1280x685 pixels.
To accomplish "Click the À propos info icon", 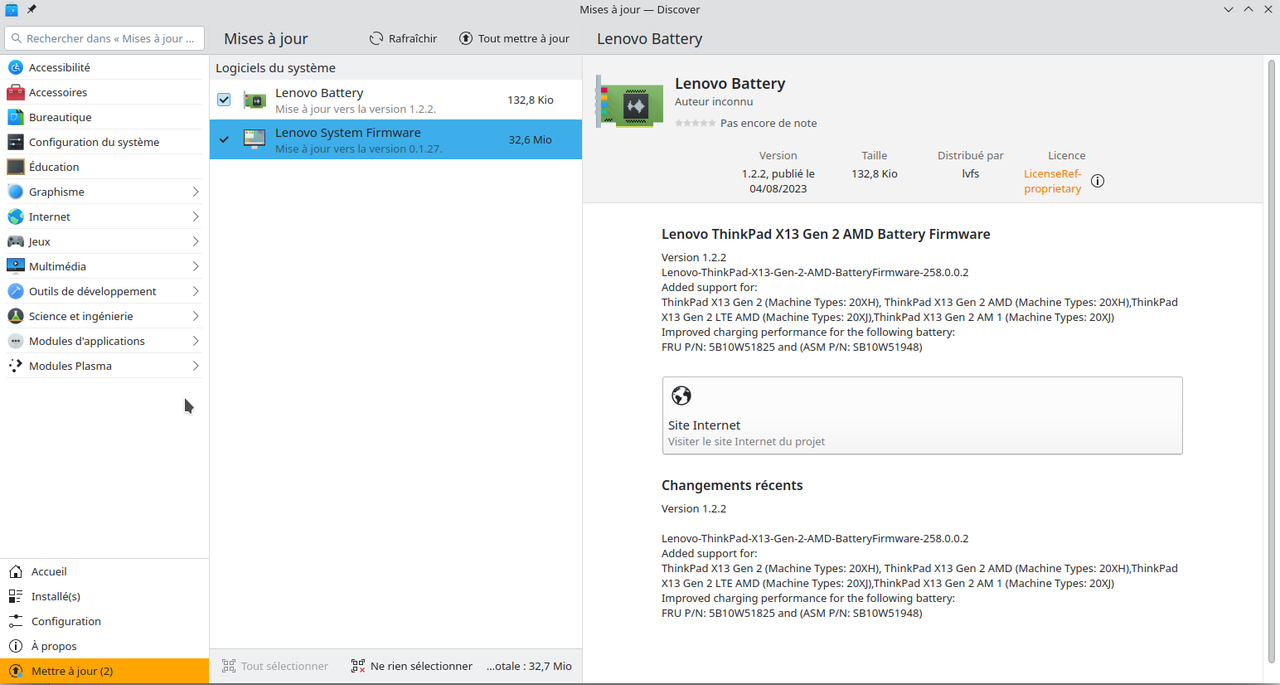I will (x=15, y=646).
